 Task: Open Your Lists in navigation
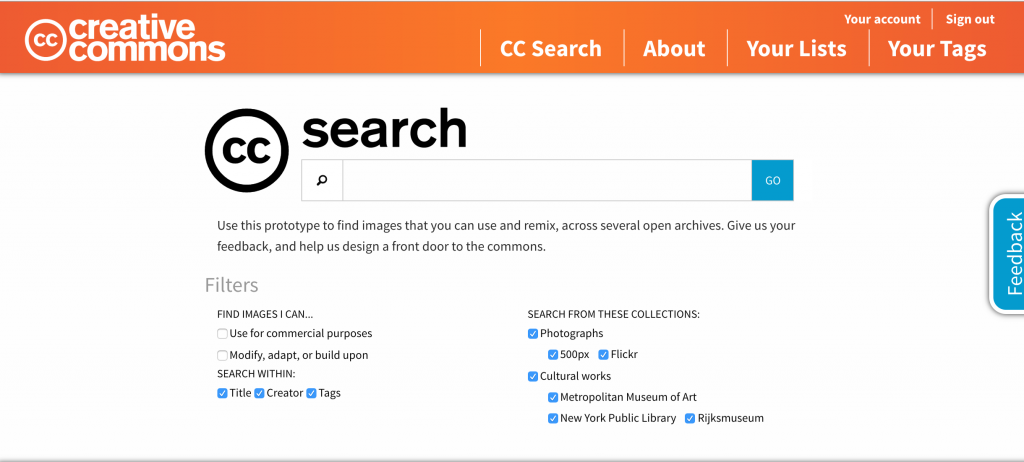click(x=796, y=48)
